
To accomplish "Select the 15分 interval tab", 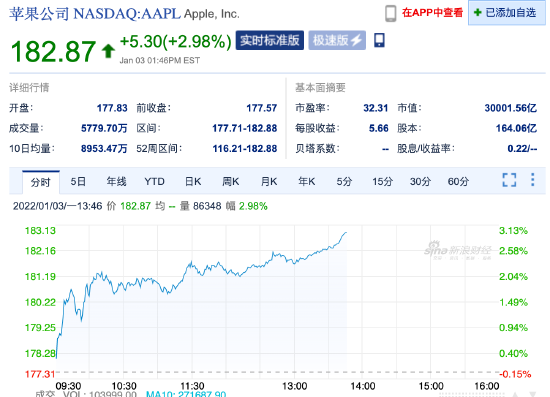I will click(x=382, y=182).
